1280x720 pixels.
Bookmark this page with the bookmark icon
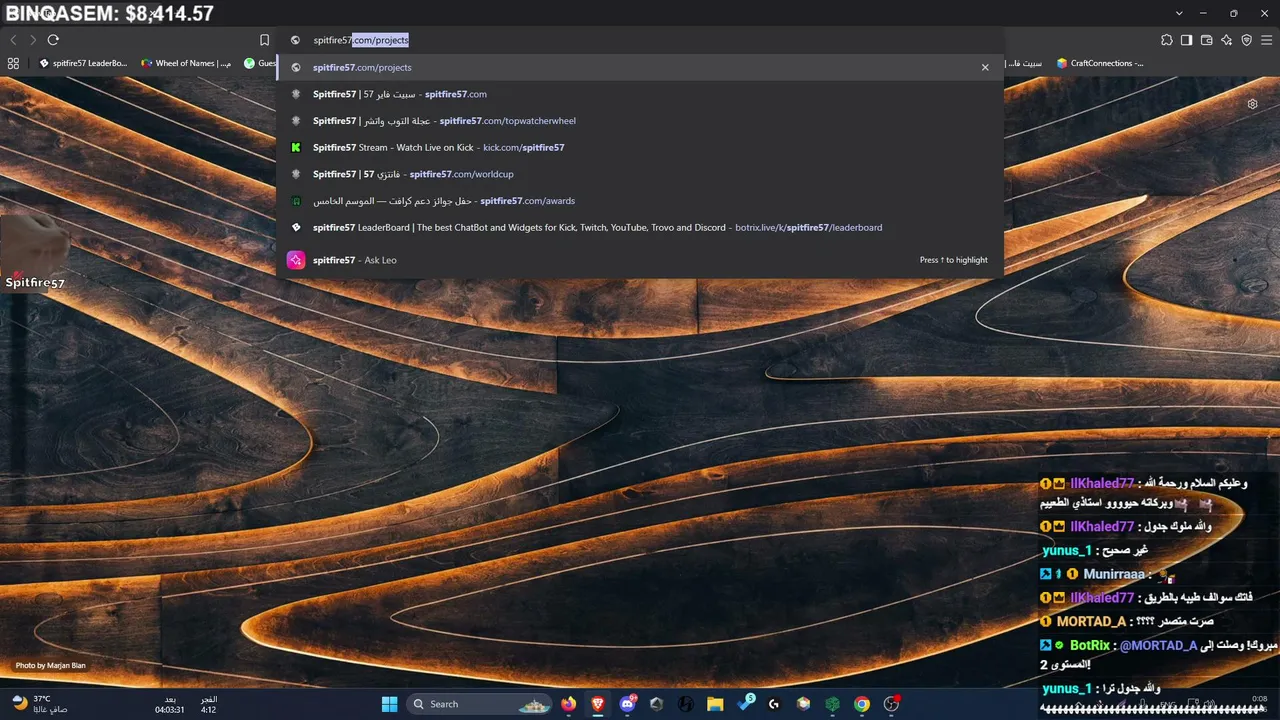pyautogui.click(x=264, y=40)
